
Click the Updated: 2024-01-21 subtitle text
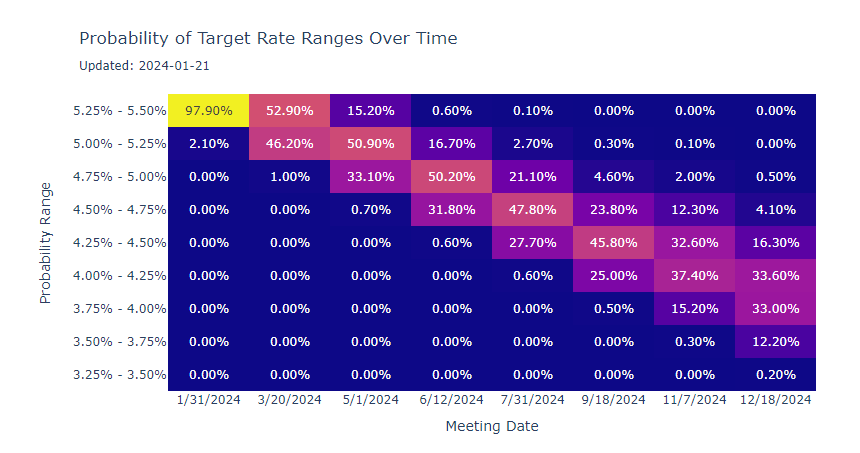144,66
